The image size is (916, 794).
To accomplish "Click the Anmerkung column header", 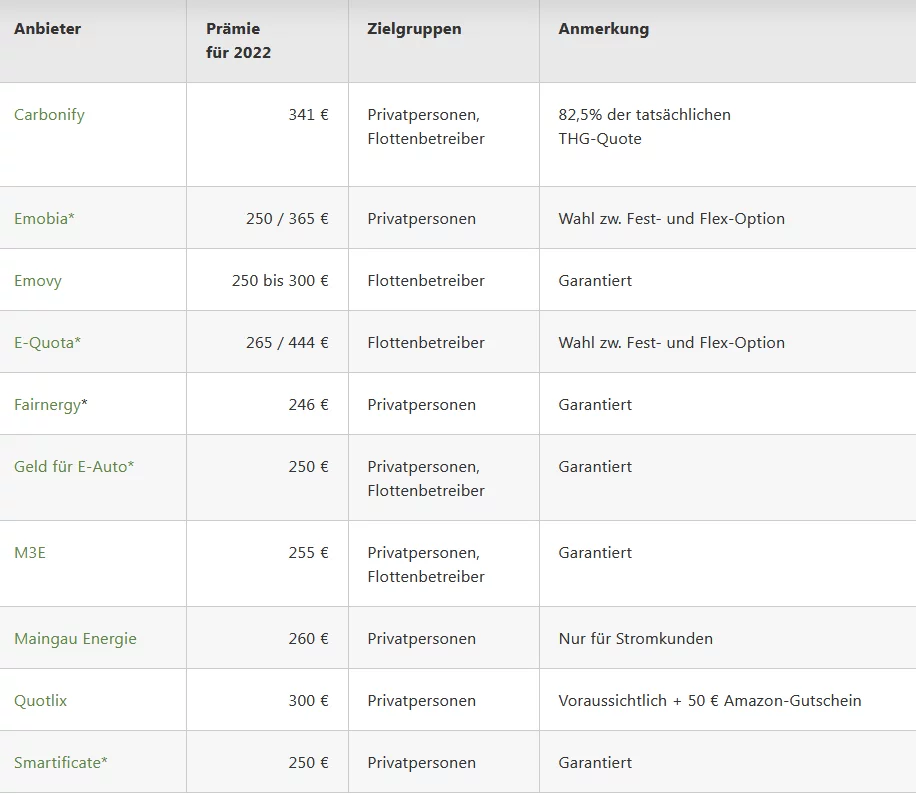I will click(603, 29).
